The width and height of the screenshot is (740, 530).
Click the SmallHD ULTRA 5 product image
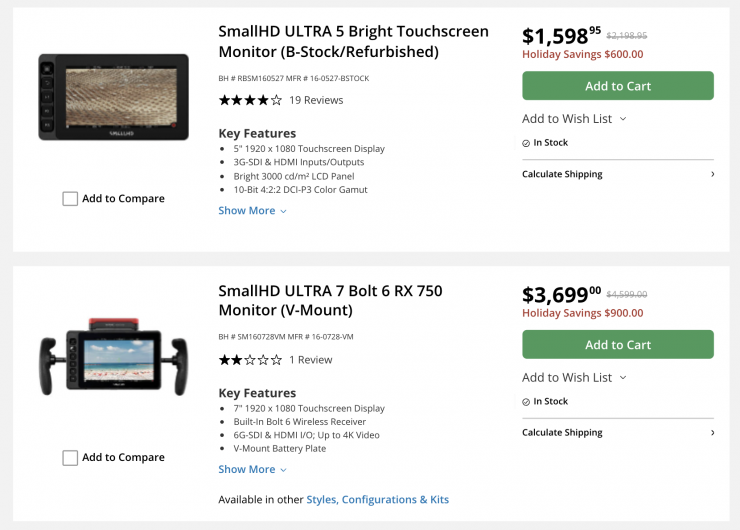[x=113, y=96]
